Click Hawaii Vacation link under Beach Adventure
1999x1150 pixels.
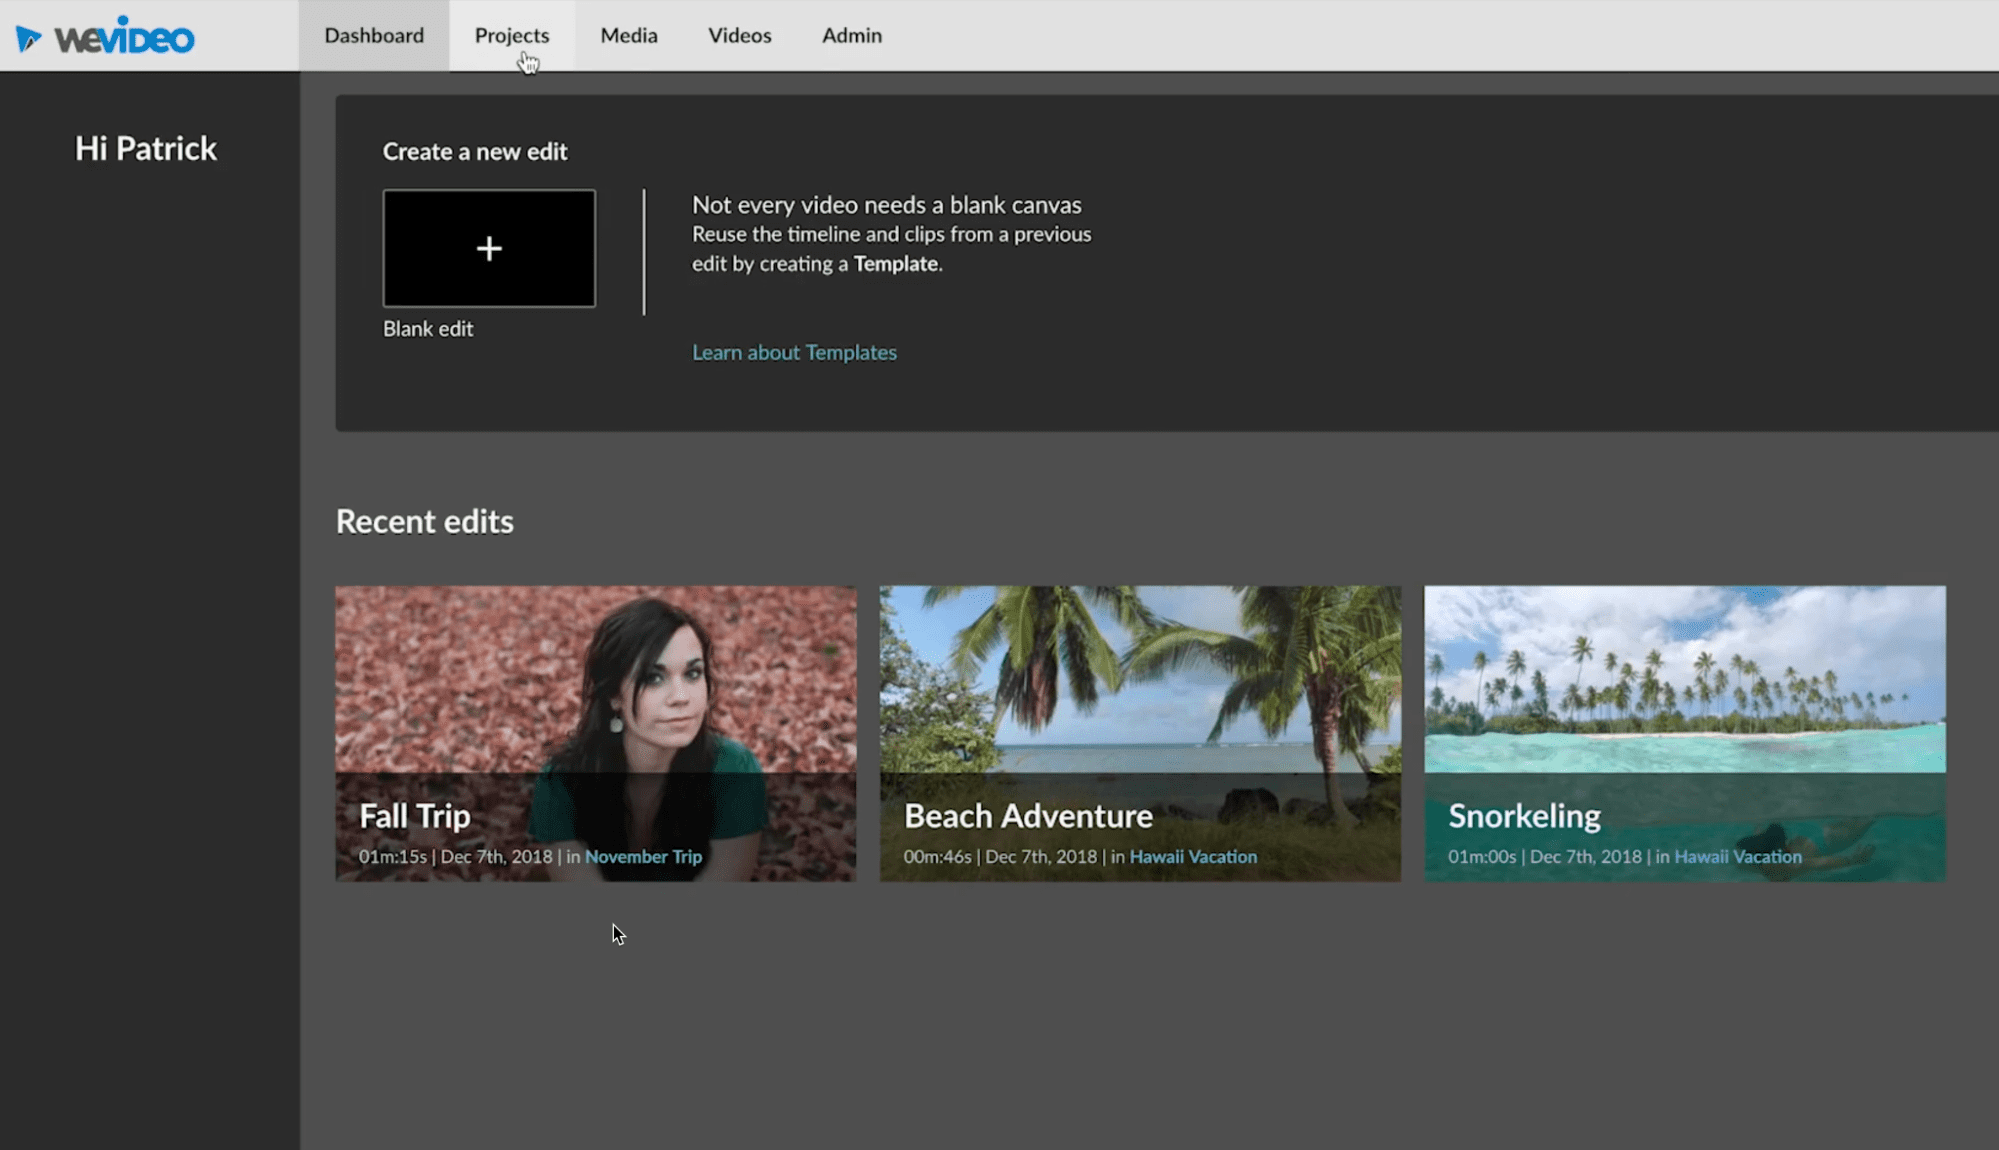[x=1193, y=857]
